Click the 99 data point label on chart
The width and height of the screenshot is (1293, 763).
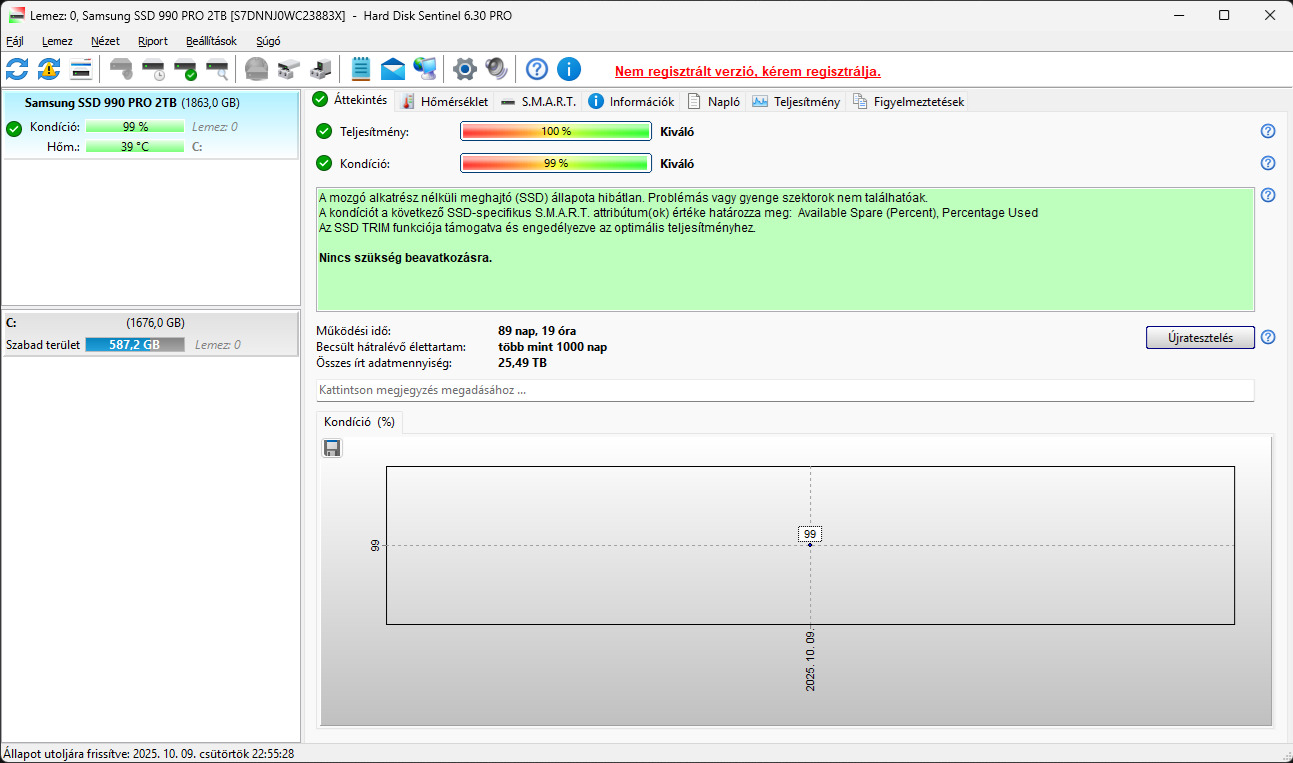tap(810, 534)
